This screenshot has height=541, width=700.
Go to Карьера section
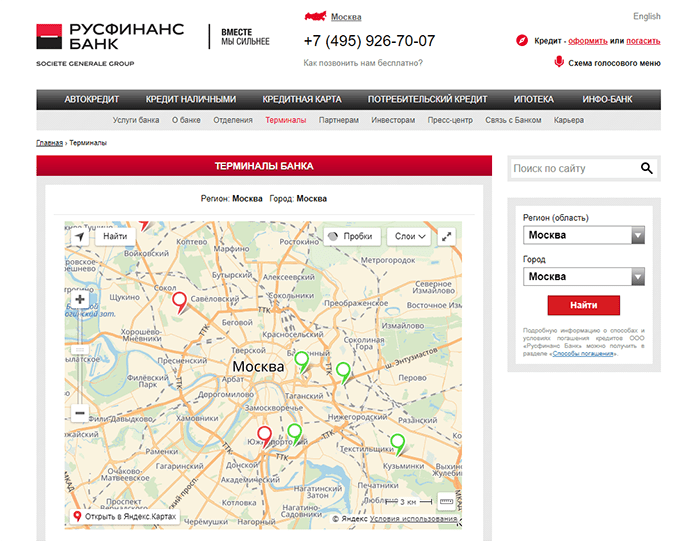(x=569, y=120)
